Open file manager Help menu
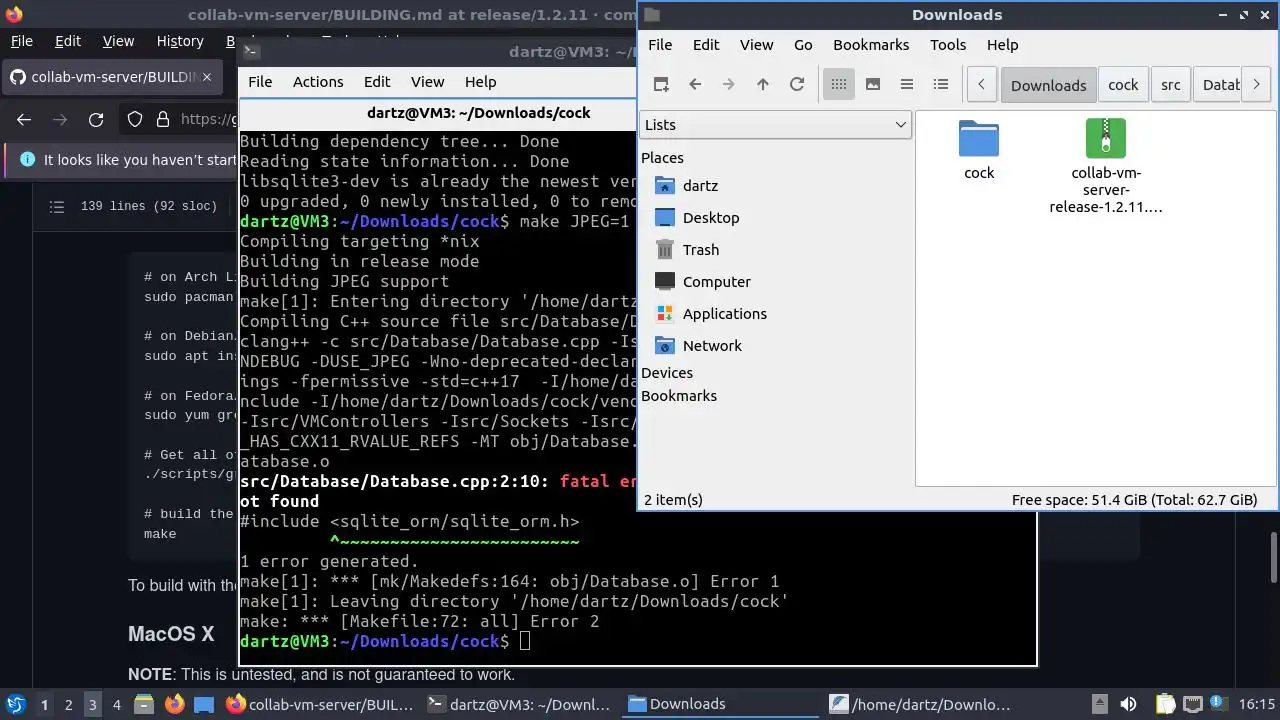The image size is (1280, 720). (1002, 45)
